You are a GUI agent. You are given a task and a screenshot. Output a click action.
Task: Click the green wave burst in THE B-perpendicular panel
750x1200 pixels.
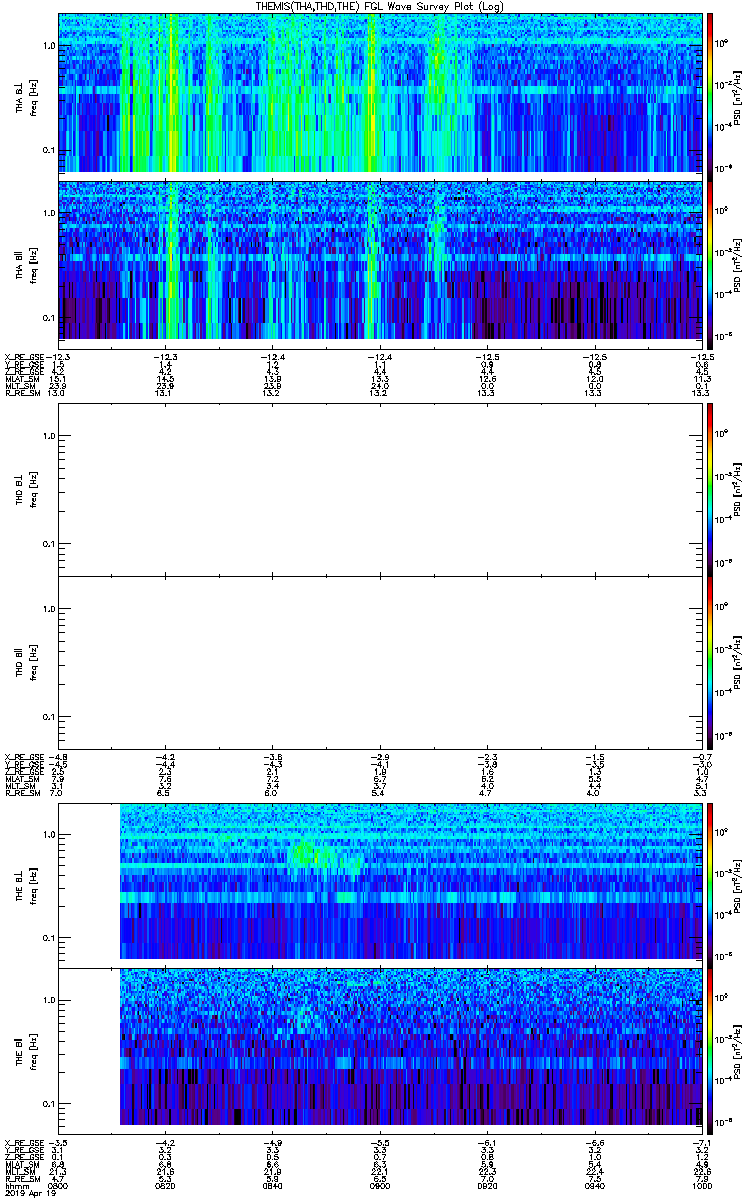[x=306, y=853]
